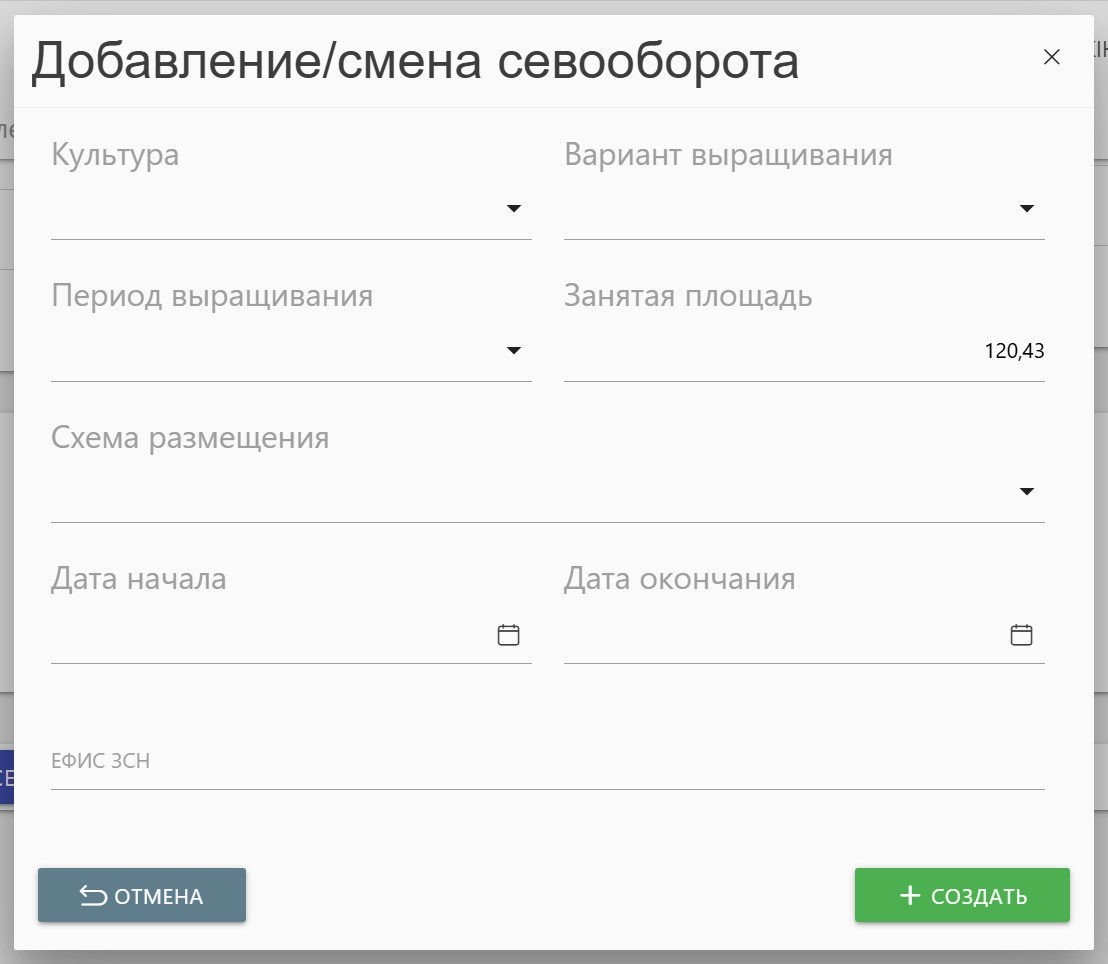
Task: Open the calendar picker for Дата начала
Action: click(509, 635)
